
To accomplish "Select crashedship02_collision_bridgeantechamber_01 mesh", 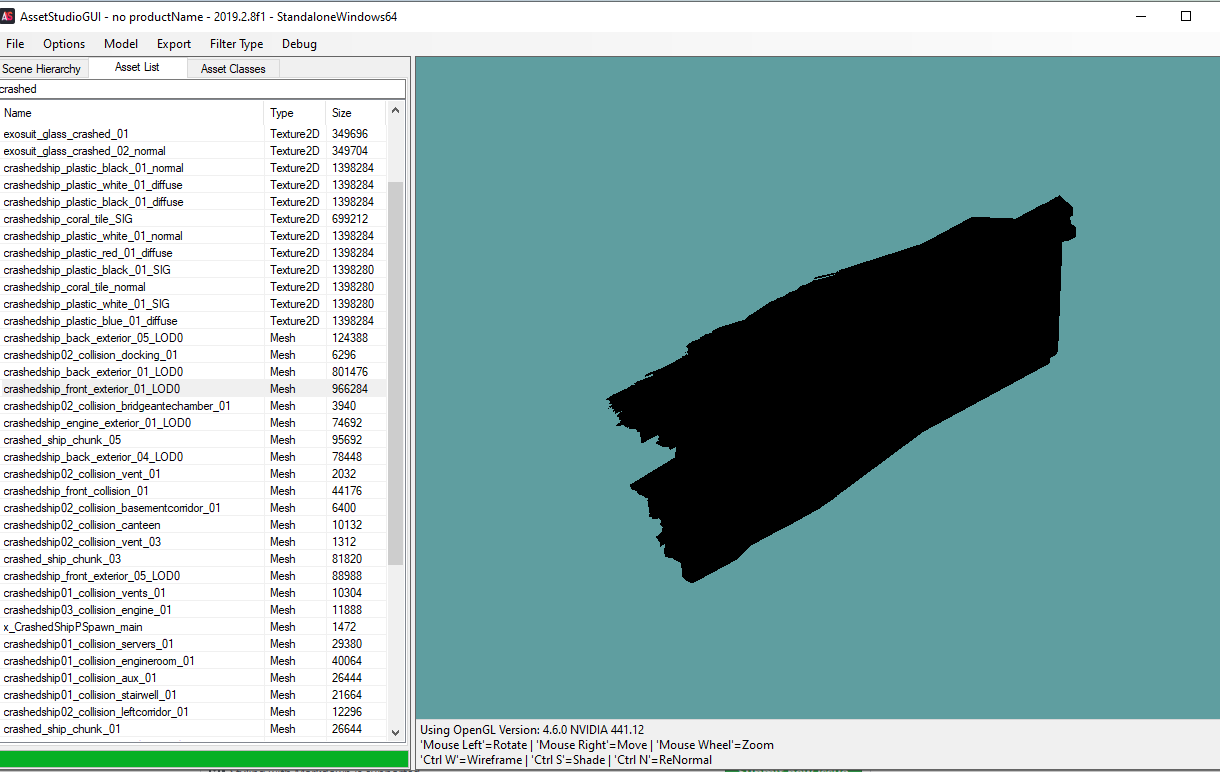I will coord(193,406).
